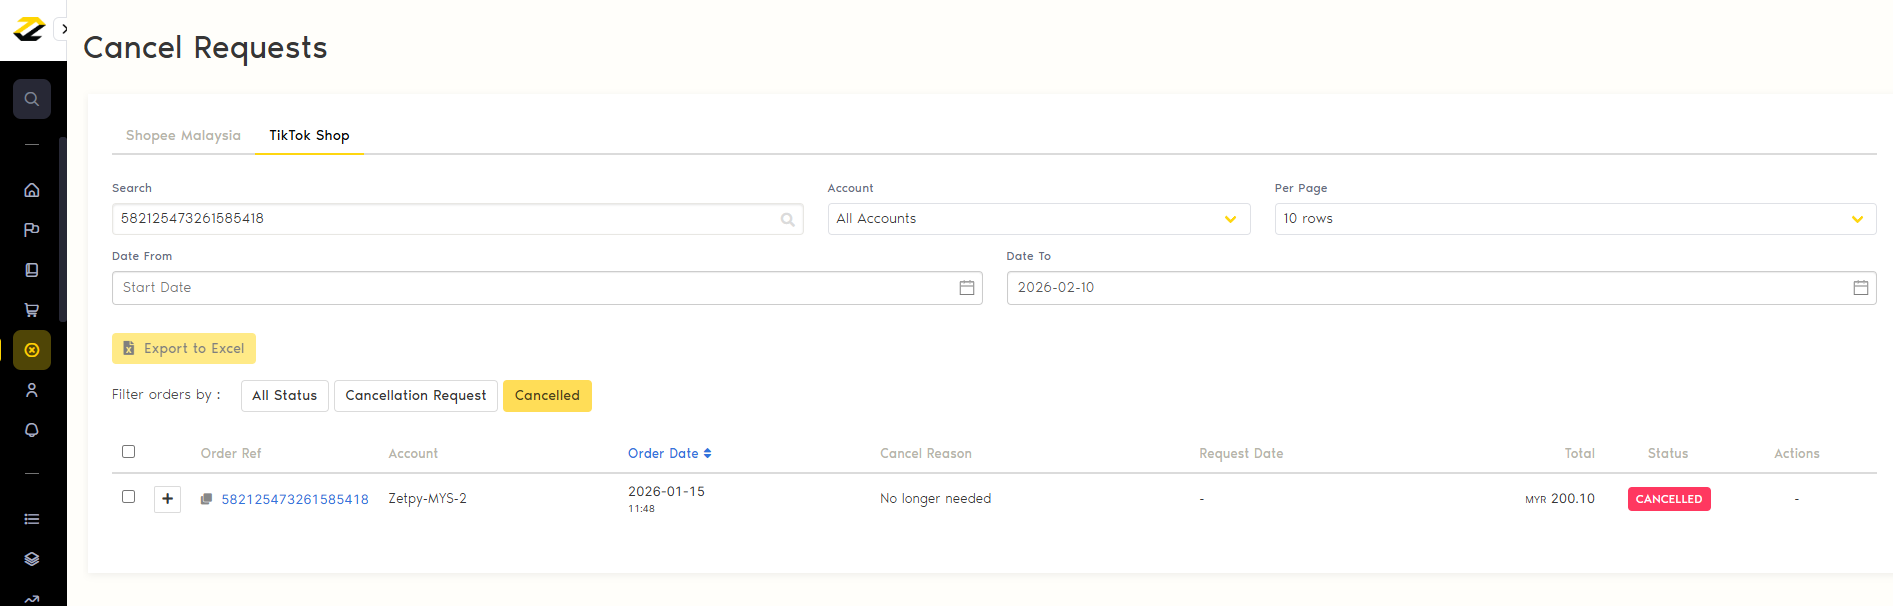
Task: Open calendar icon for Date From
Action: click(967, 288)
